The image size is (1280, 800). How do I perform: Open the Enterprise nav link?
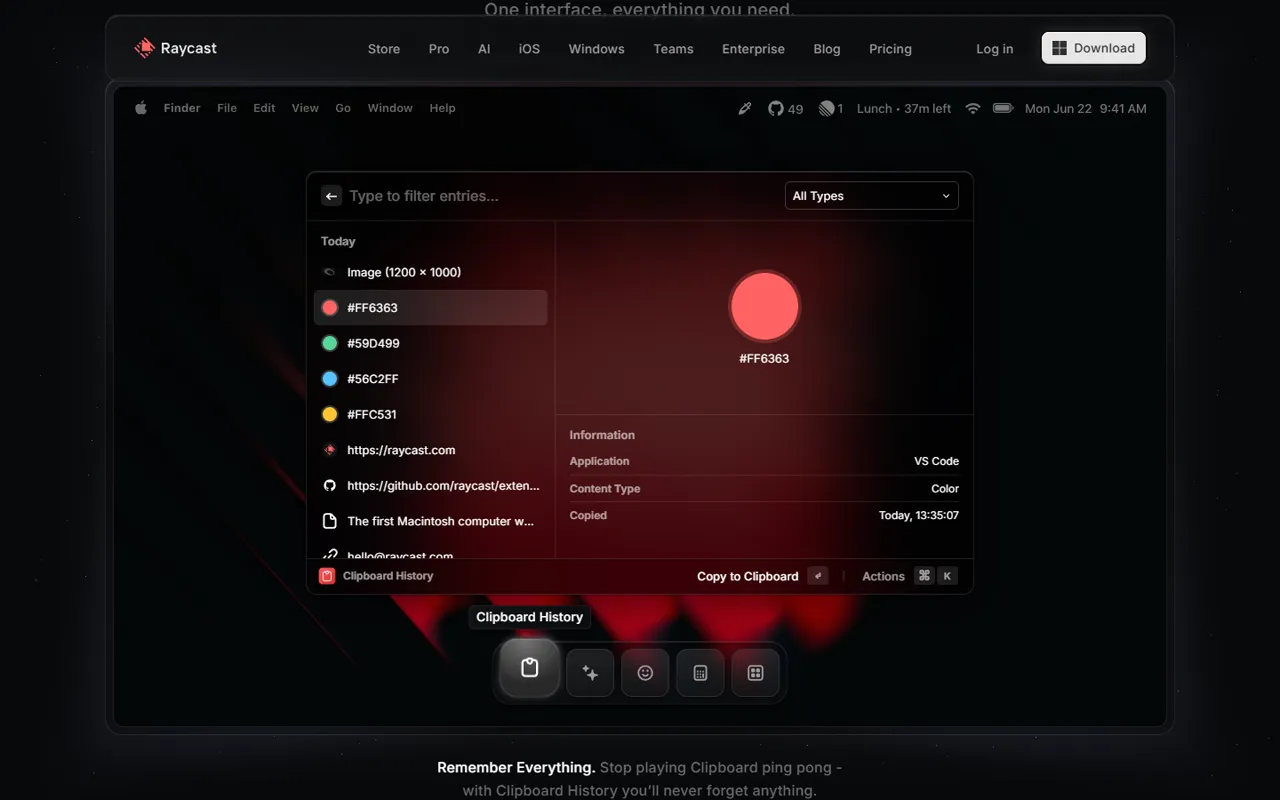753,49
